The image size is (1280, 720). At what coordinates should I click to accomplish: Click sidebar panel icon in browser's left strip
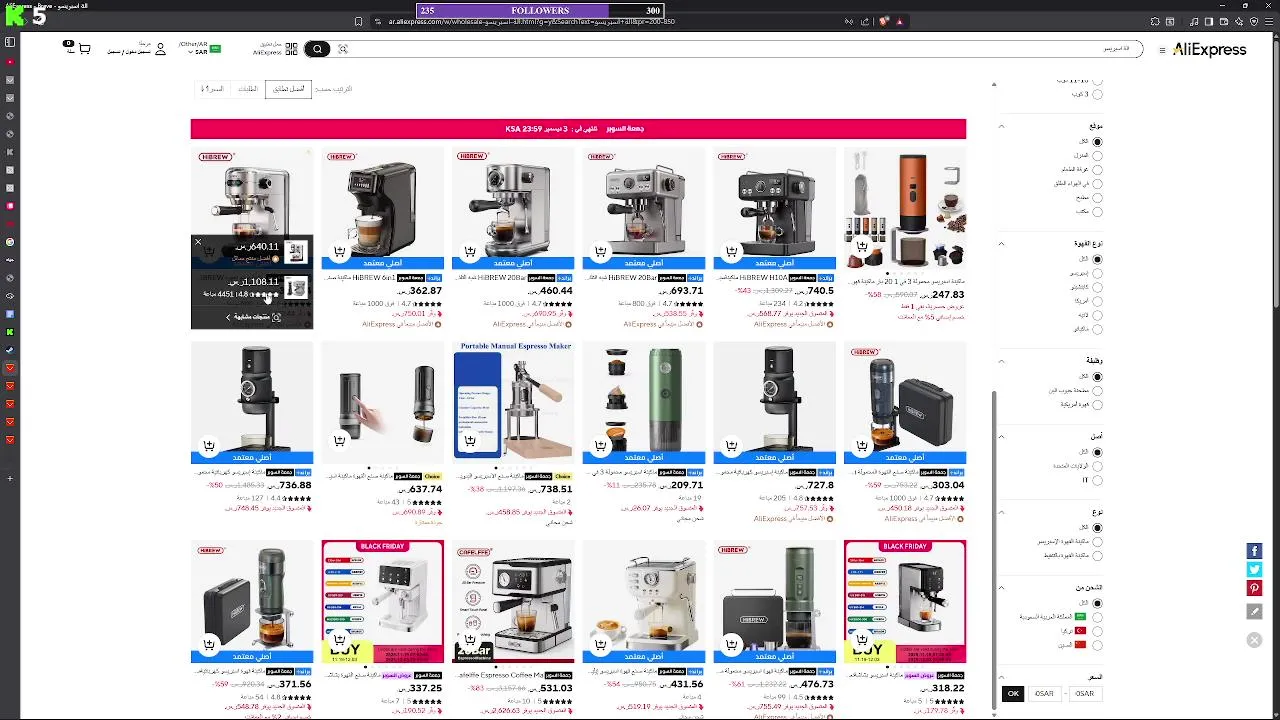coord(10,42)
